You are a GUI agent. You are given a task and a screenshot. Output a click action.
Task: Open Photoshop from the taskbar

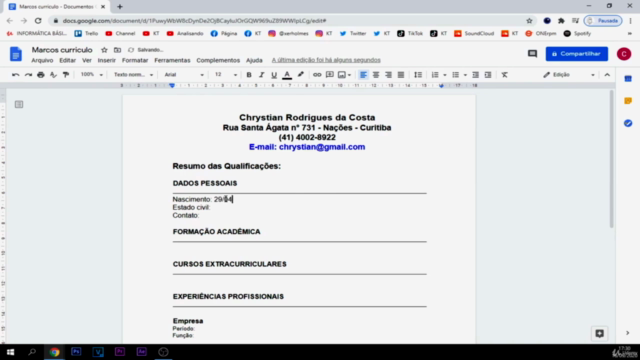pos(76,352)
